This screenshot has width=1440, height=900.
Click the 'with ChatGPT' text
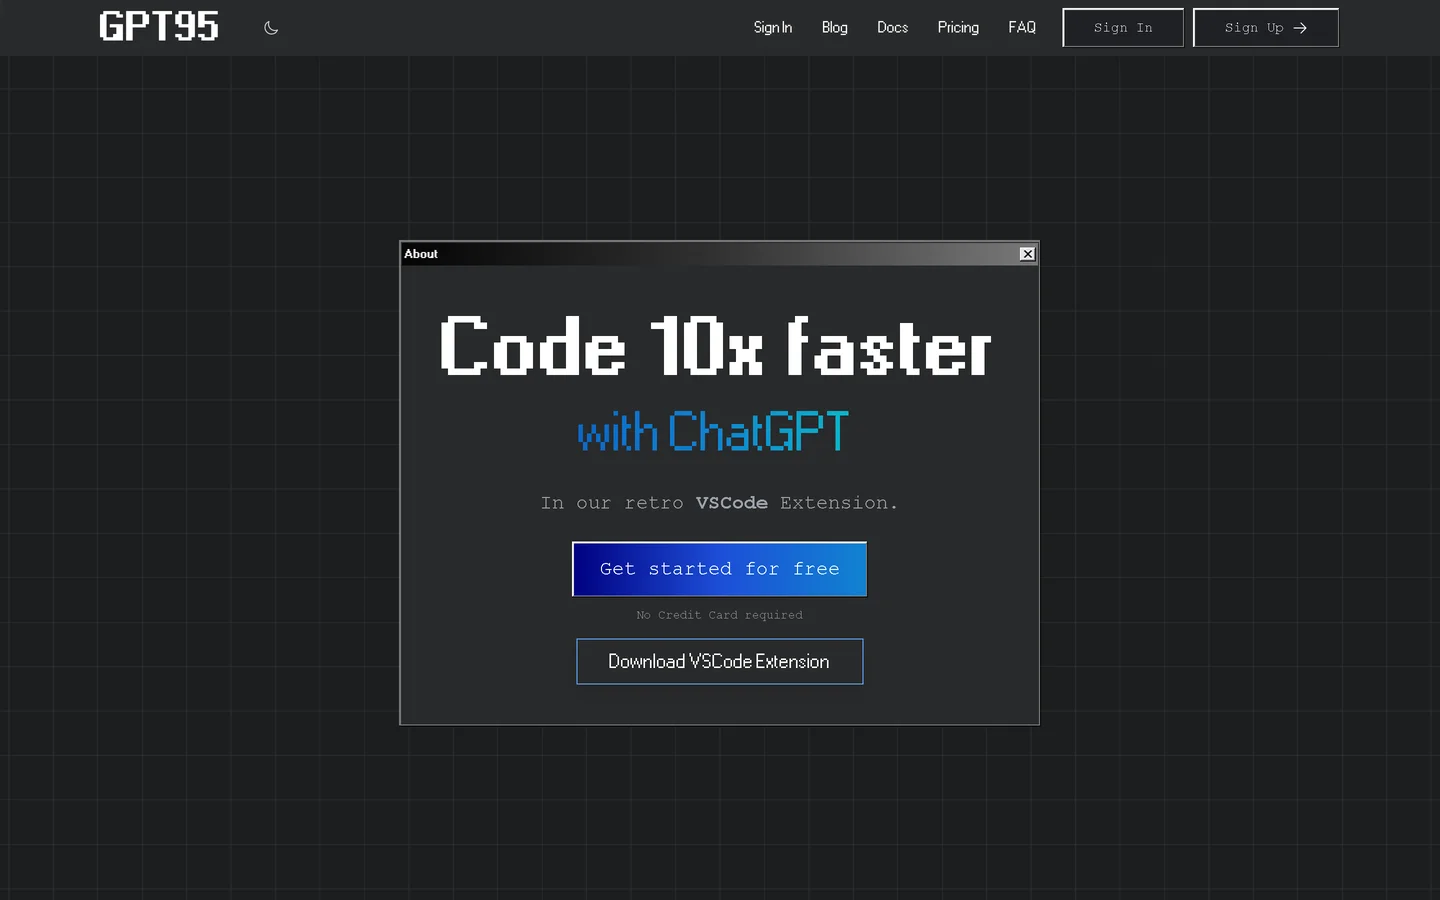pyautogui.click(x=713, y=431)
